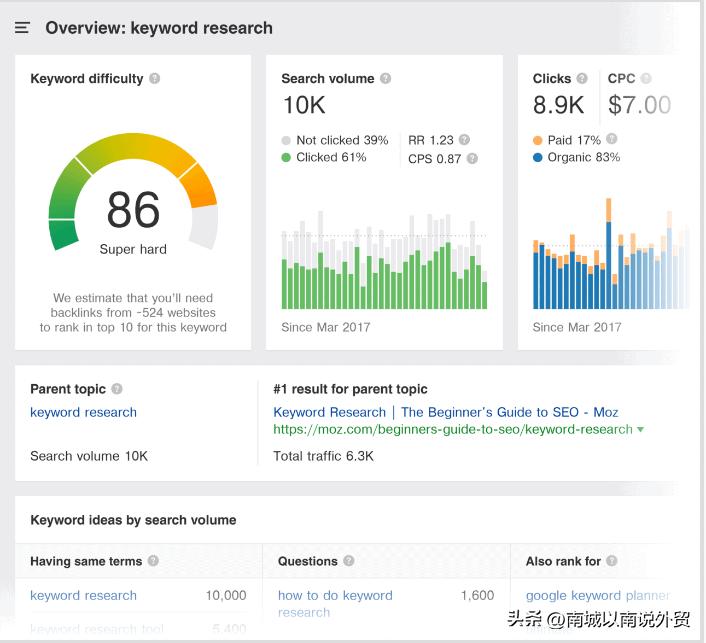
Task: Open the Moz Beginner's Guide result link
Action: (x=446, y=412)
